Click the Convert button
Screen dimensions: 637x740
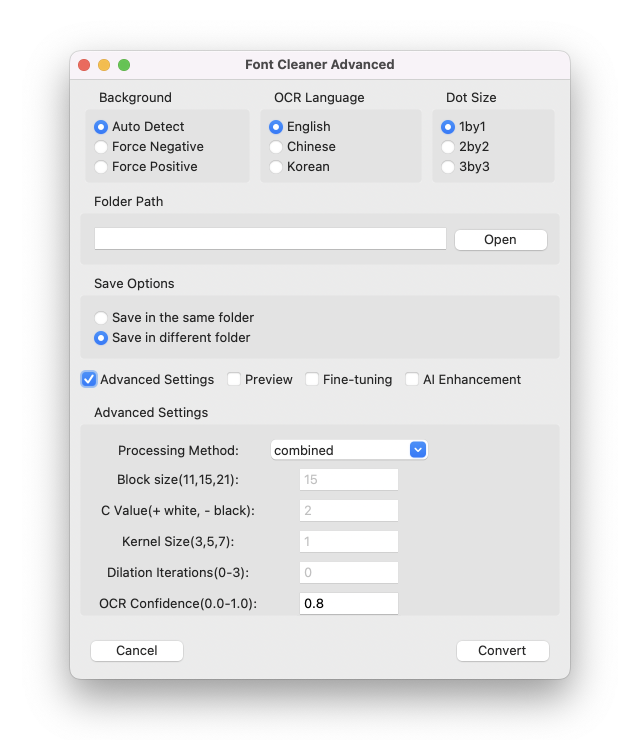(502, 651)
